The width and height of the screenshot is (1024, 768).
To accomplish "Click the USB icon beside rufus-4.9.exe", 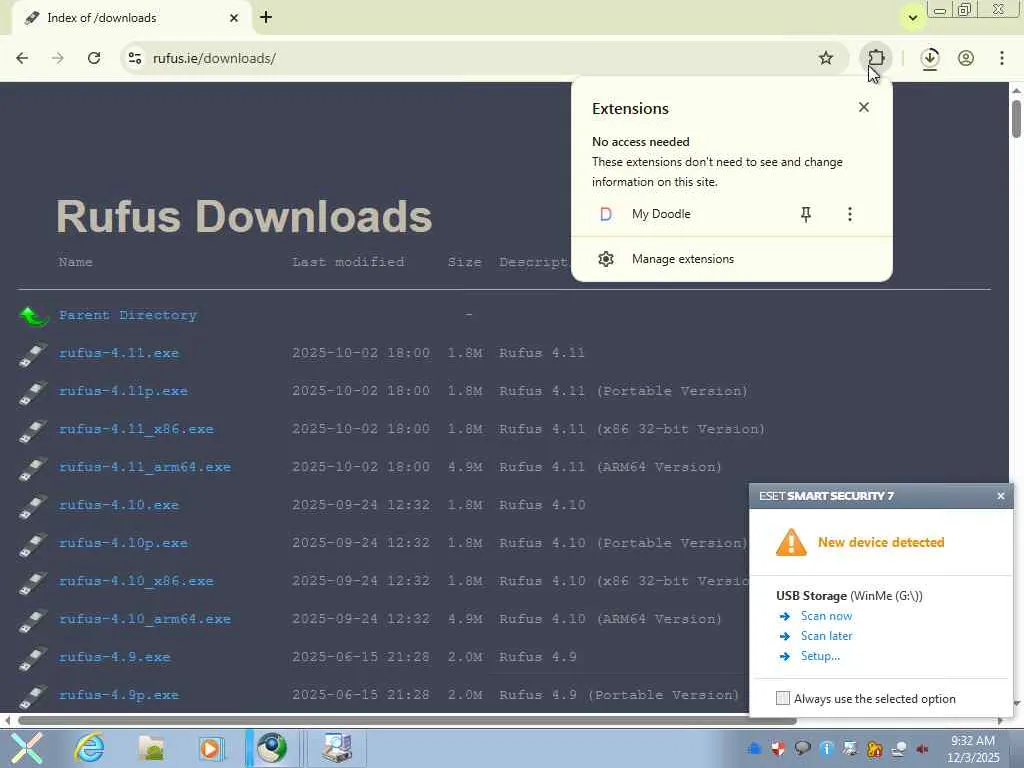I will (33, 658).
